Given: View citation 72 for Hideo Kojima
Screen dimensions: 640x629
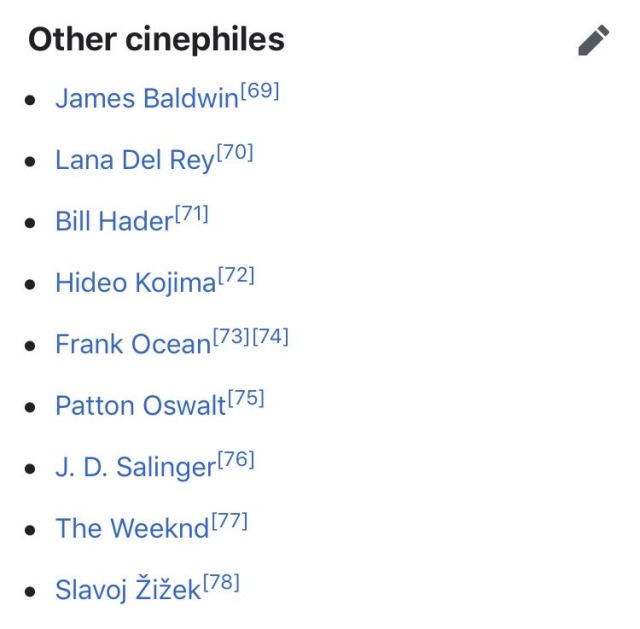Looking at the screenshot, I should point(236,276).
